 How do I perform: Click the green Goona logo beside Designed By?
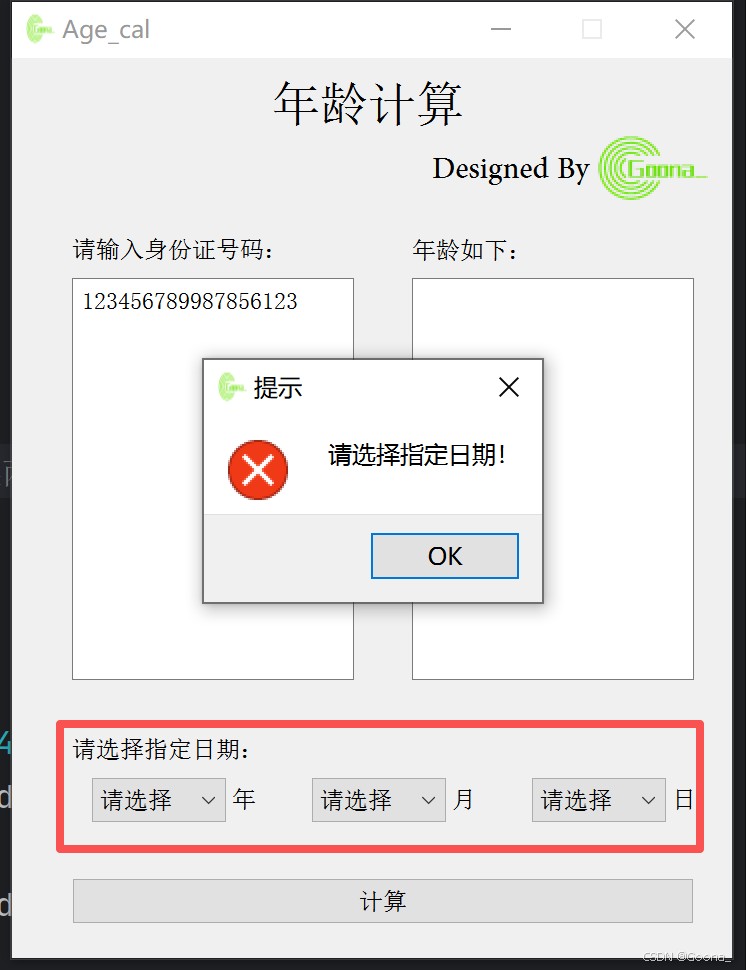point(652,168)
